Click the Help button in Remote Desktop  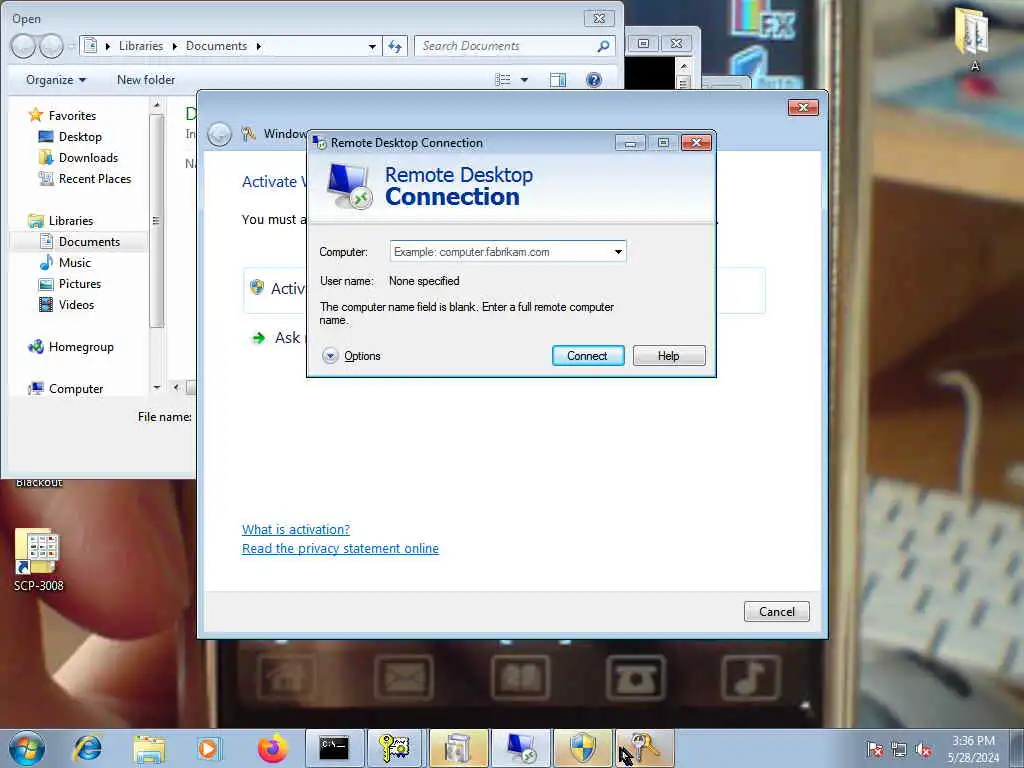[x=669, y=356]
